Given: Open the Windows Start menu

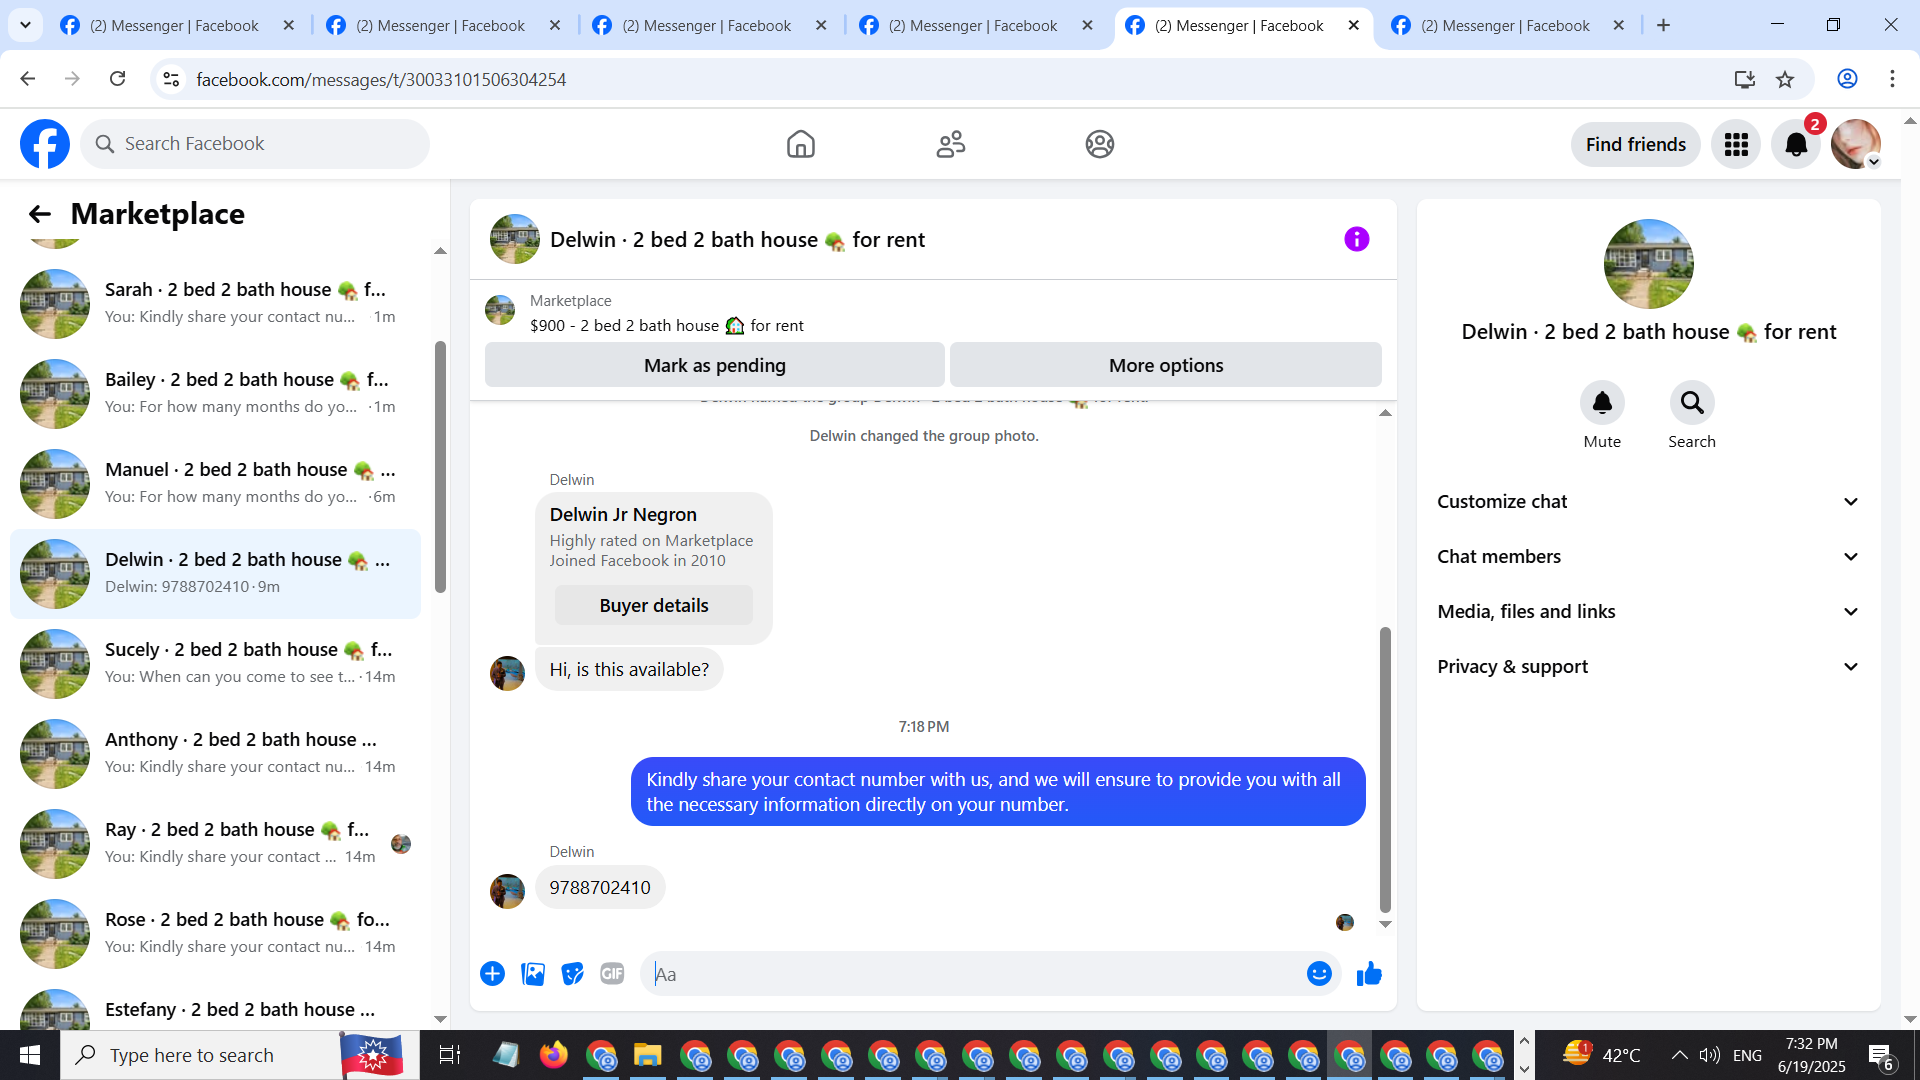Looking at the screenshot, I should pyautogui.click(x=30, y=1055).
